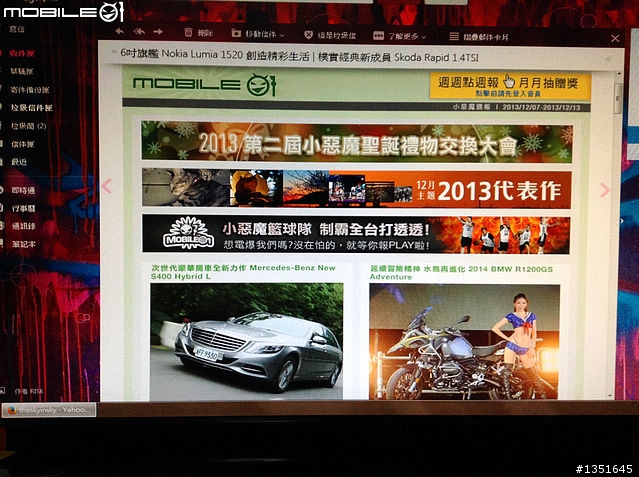Click the email subject line about Nokia Lumia 1520

tap(300, 56)
